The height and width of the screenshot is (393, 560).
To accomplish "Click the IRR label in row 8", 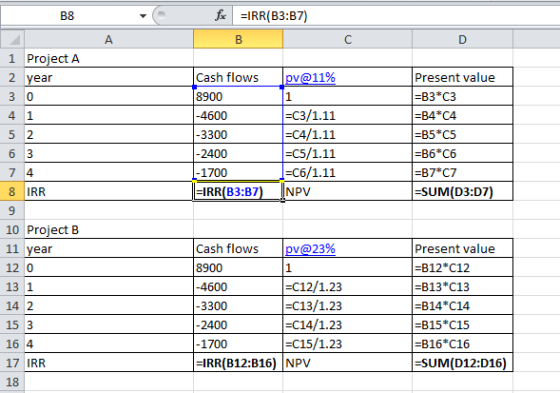I will (109, 191).
